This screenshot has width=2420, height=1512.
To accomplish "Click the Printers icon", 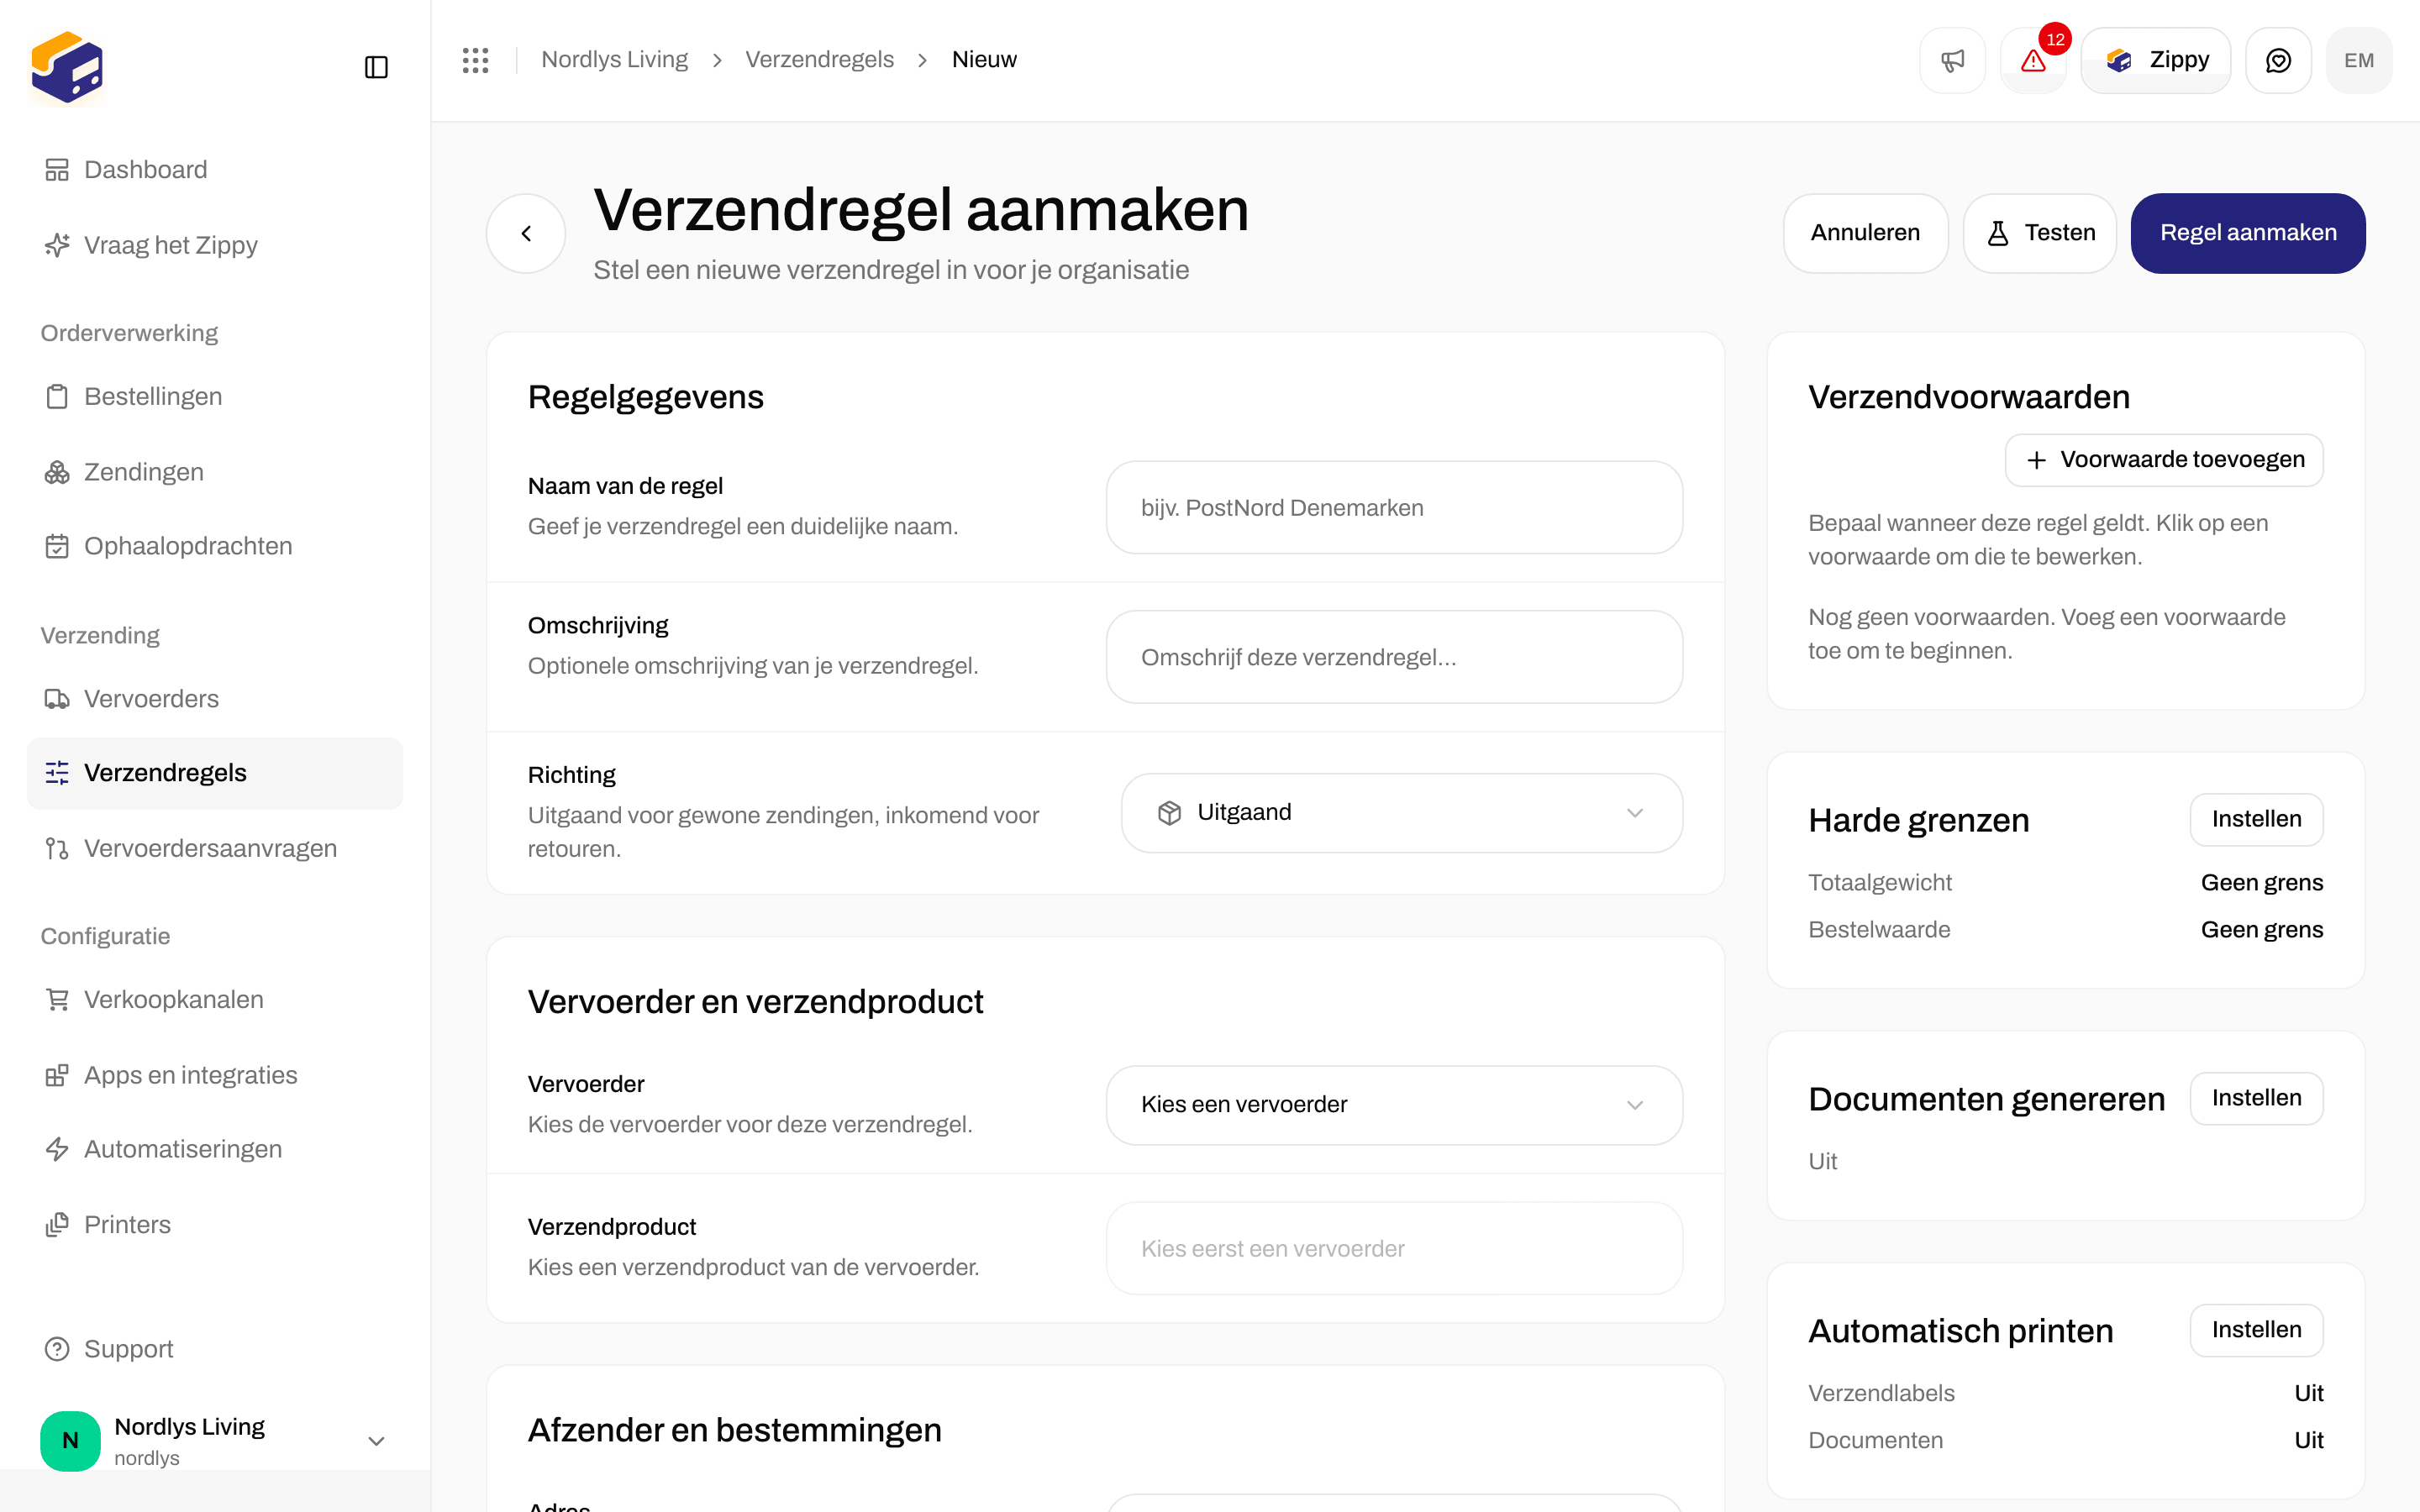I will tap(57, 1225).
